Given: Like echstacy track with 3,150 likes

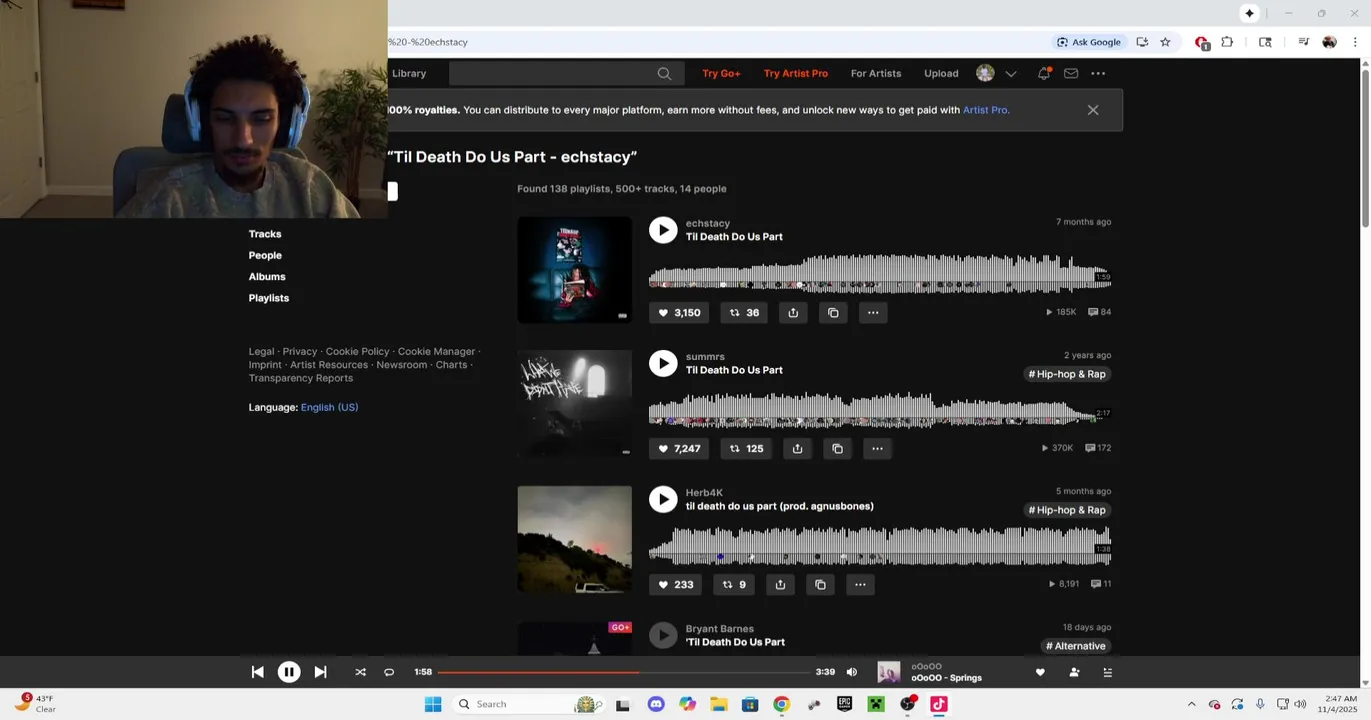Looking at the screenshot, I should (x=679, y=313).
